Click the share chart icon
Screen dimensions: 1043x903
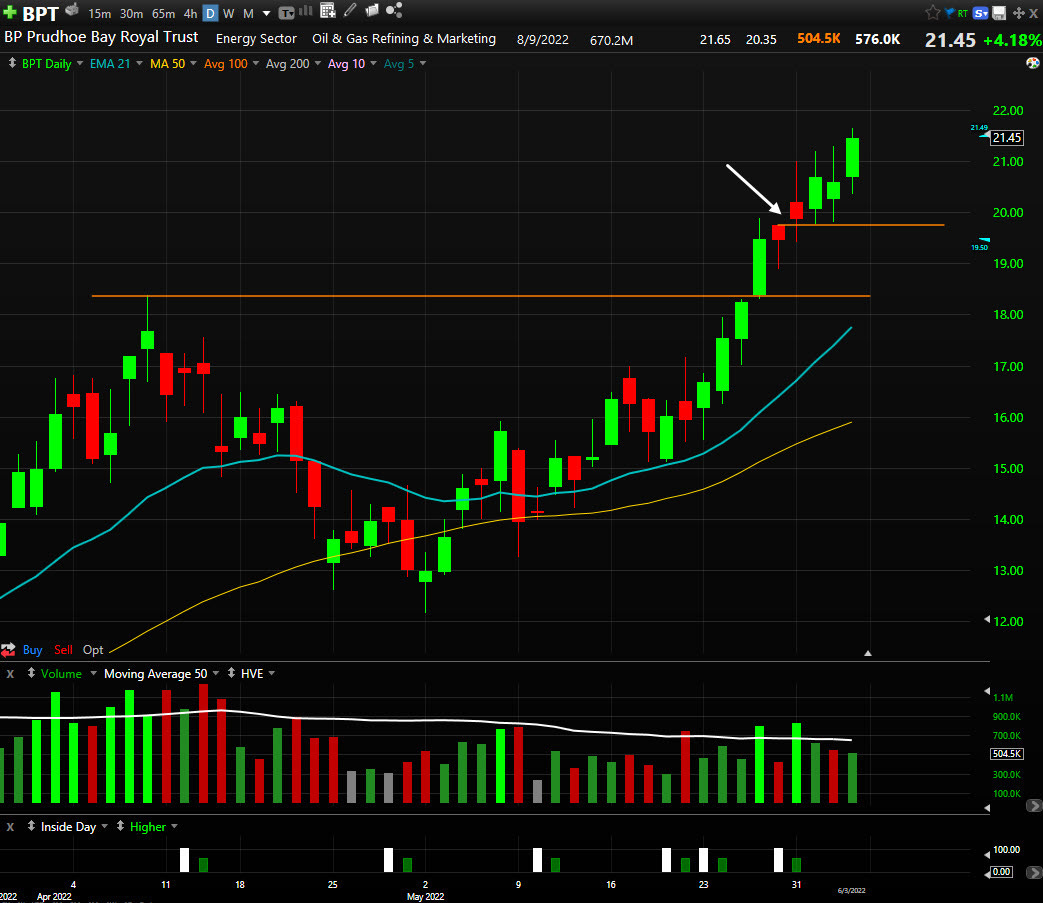click(x=394, y=10)
